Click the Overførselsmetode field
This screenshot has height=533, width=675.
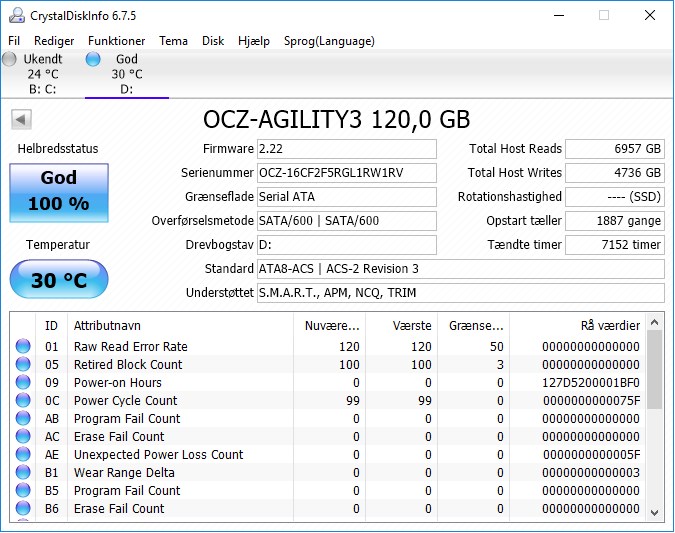[x=347, y=221]
